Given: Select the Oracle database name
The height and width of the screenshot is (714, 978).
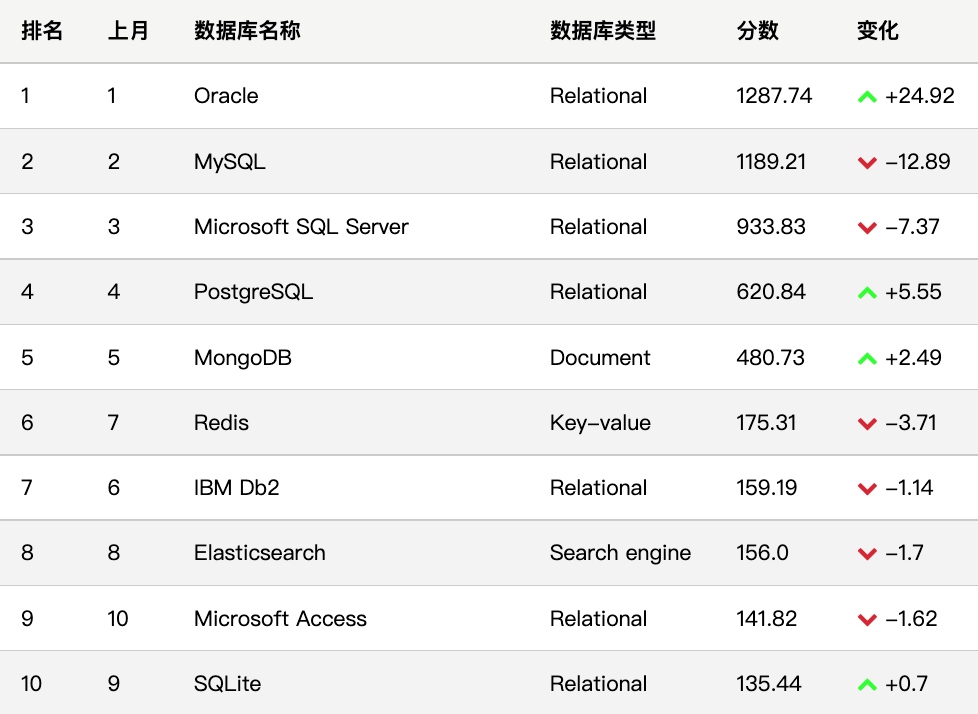Looking at the screenshot, I should click(226, 95).
